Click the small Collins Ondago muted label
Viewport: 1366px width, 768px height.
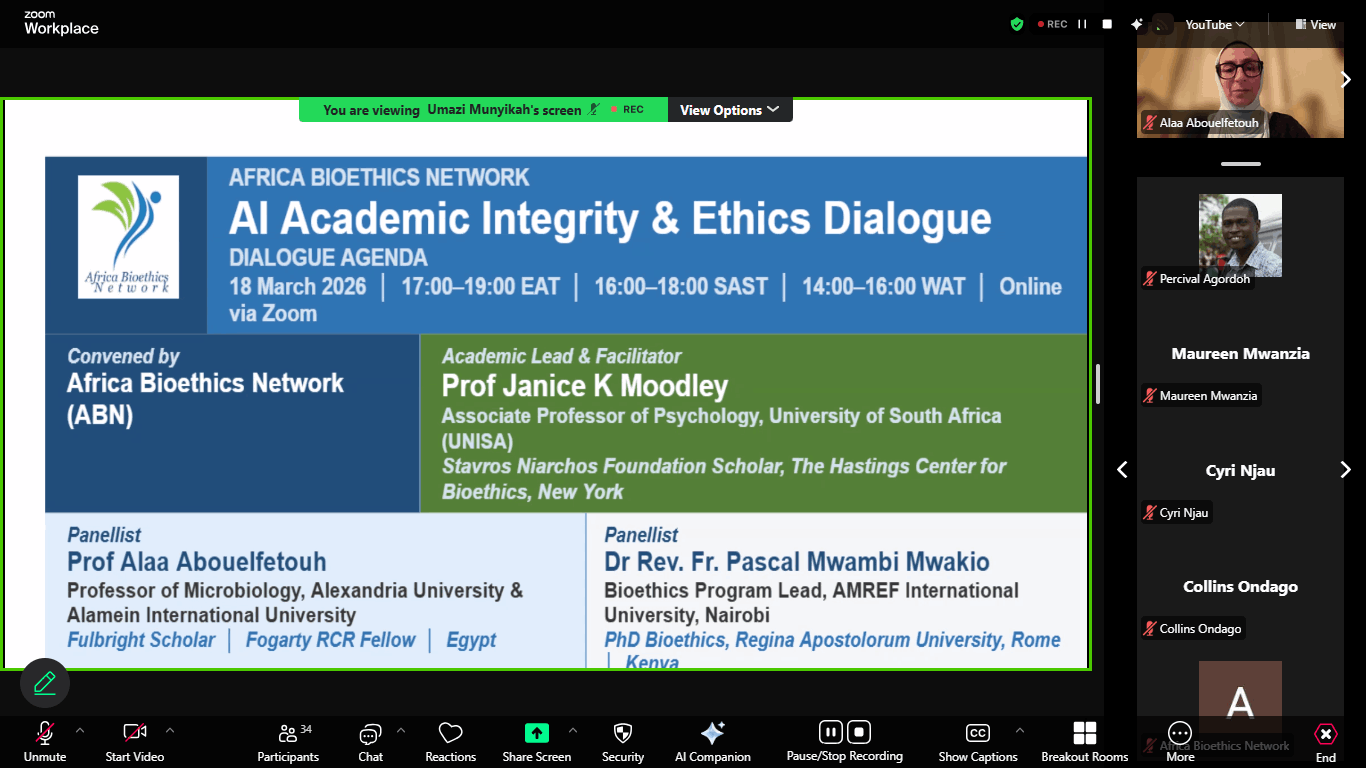click(x=1193, y=629)
